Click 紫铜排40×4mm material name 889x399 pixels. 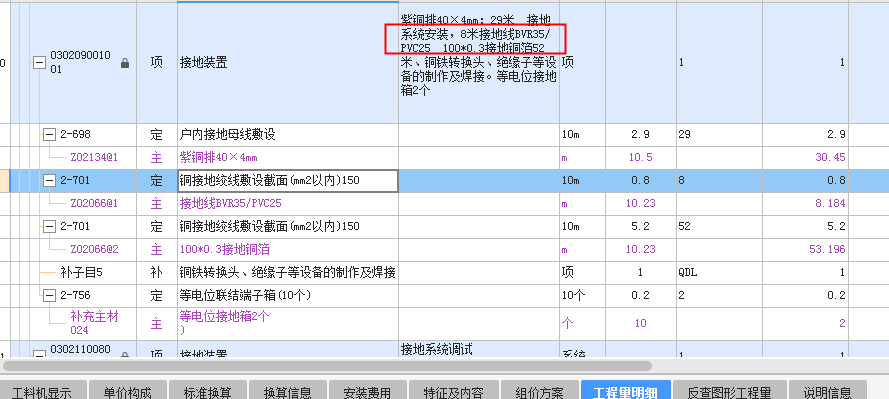219,158
